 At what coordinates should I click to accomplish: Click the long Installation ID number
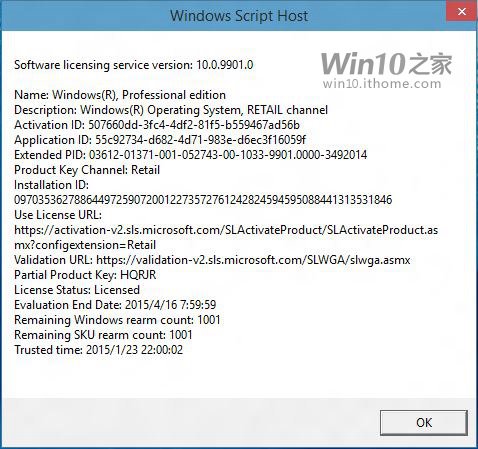203,200
